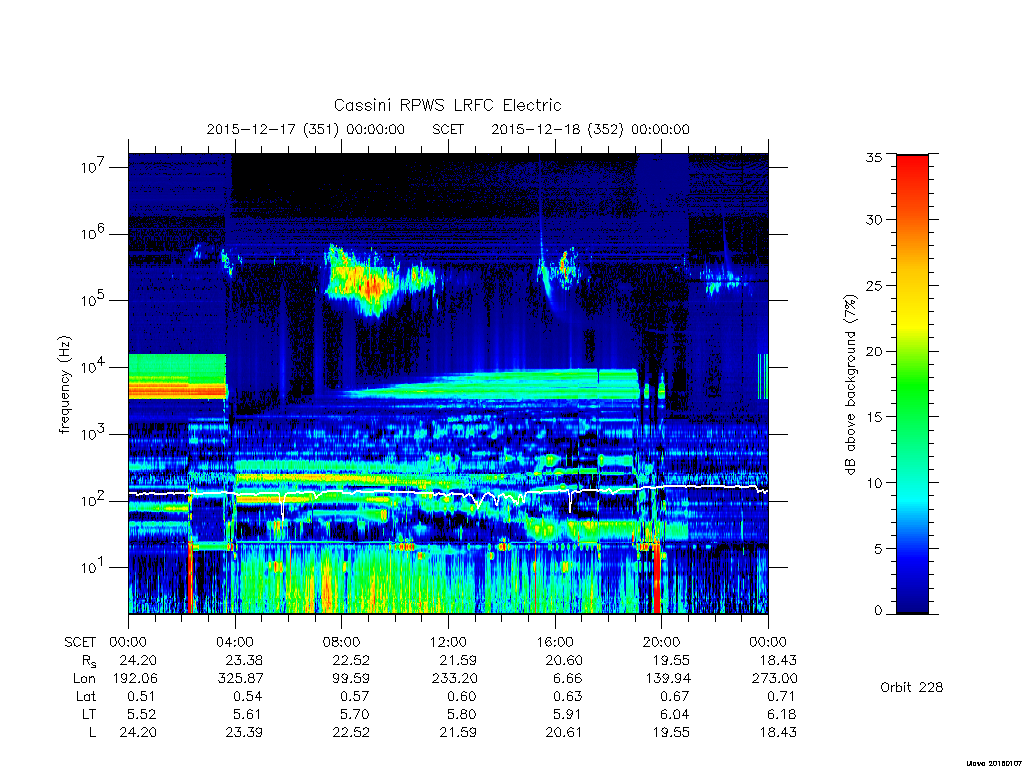Click the Lon value '325.87'
The height and width of the screenshot is (768, 1024).
[x=240, y=679]
